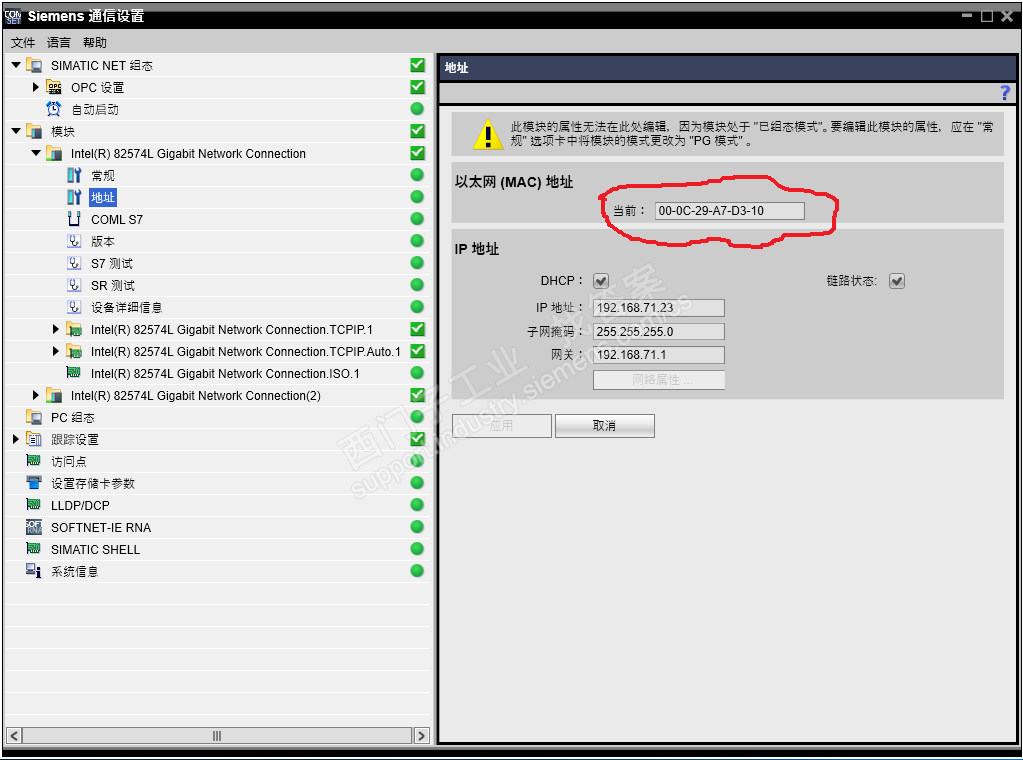Click the 网关 field 192.168.71.1
This screenshot has width=1023, height=760.
point(659,355)
